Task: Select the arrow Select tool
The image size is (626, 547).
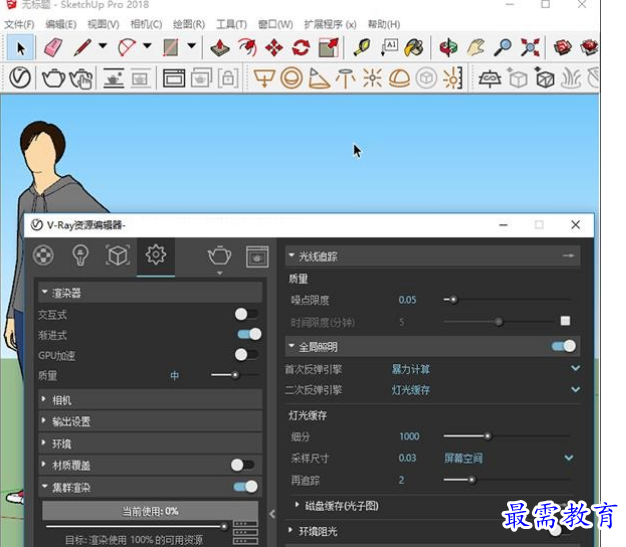Action: point(20,48)
